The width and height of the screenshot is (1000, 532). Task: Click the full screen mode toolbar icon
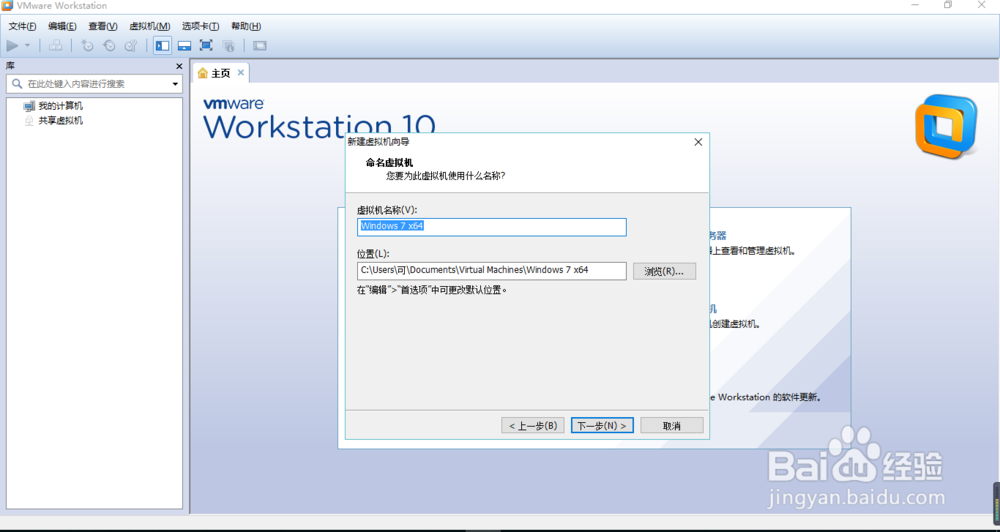point(206,45)
